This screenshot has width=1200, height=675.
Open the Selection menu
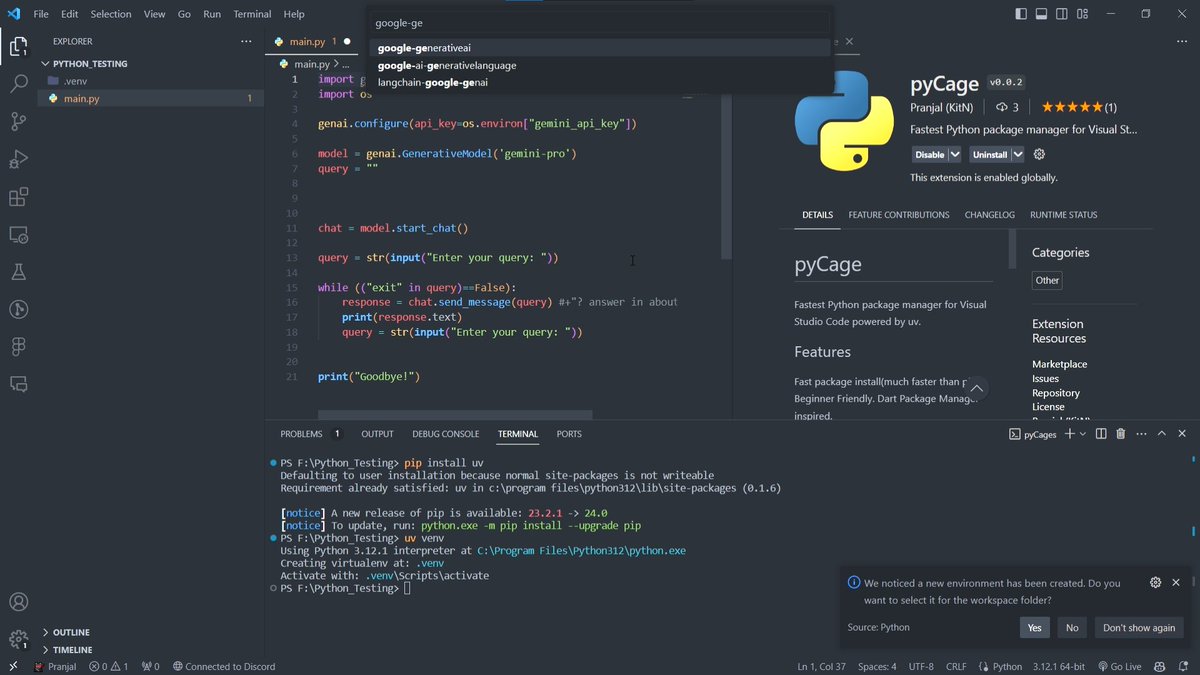tap(111, 14)
